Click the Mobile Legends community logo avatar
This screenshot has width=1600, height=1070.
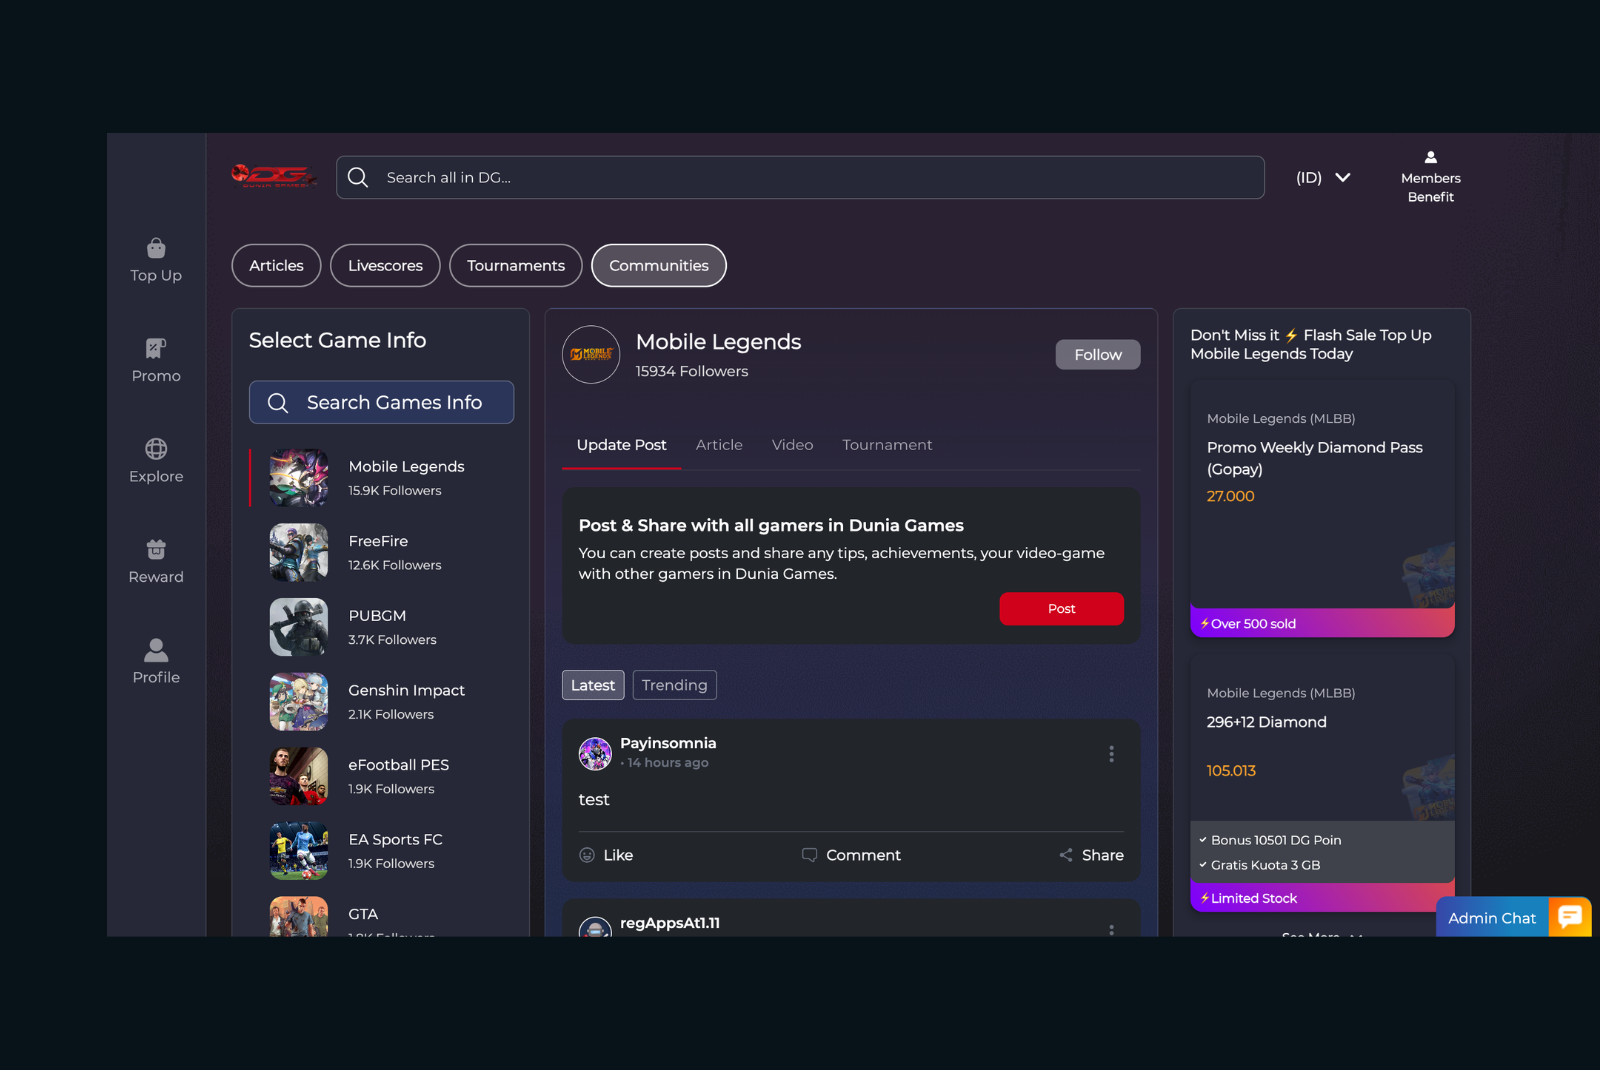click(591, 354)
